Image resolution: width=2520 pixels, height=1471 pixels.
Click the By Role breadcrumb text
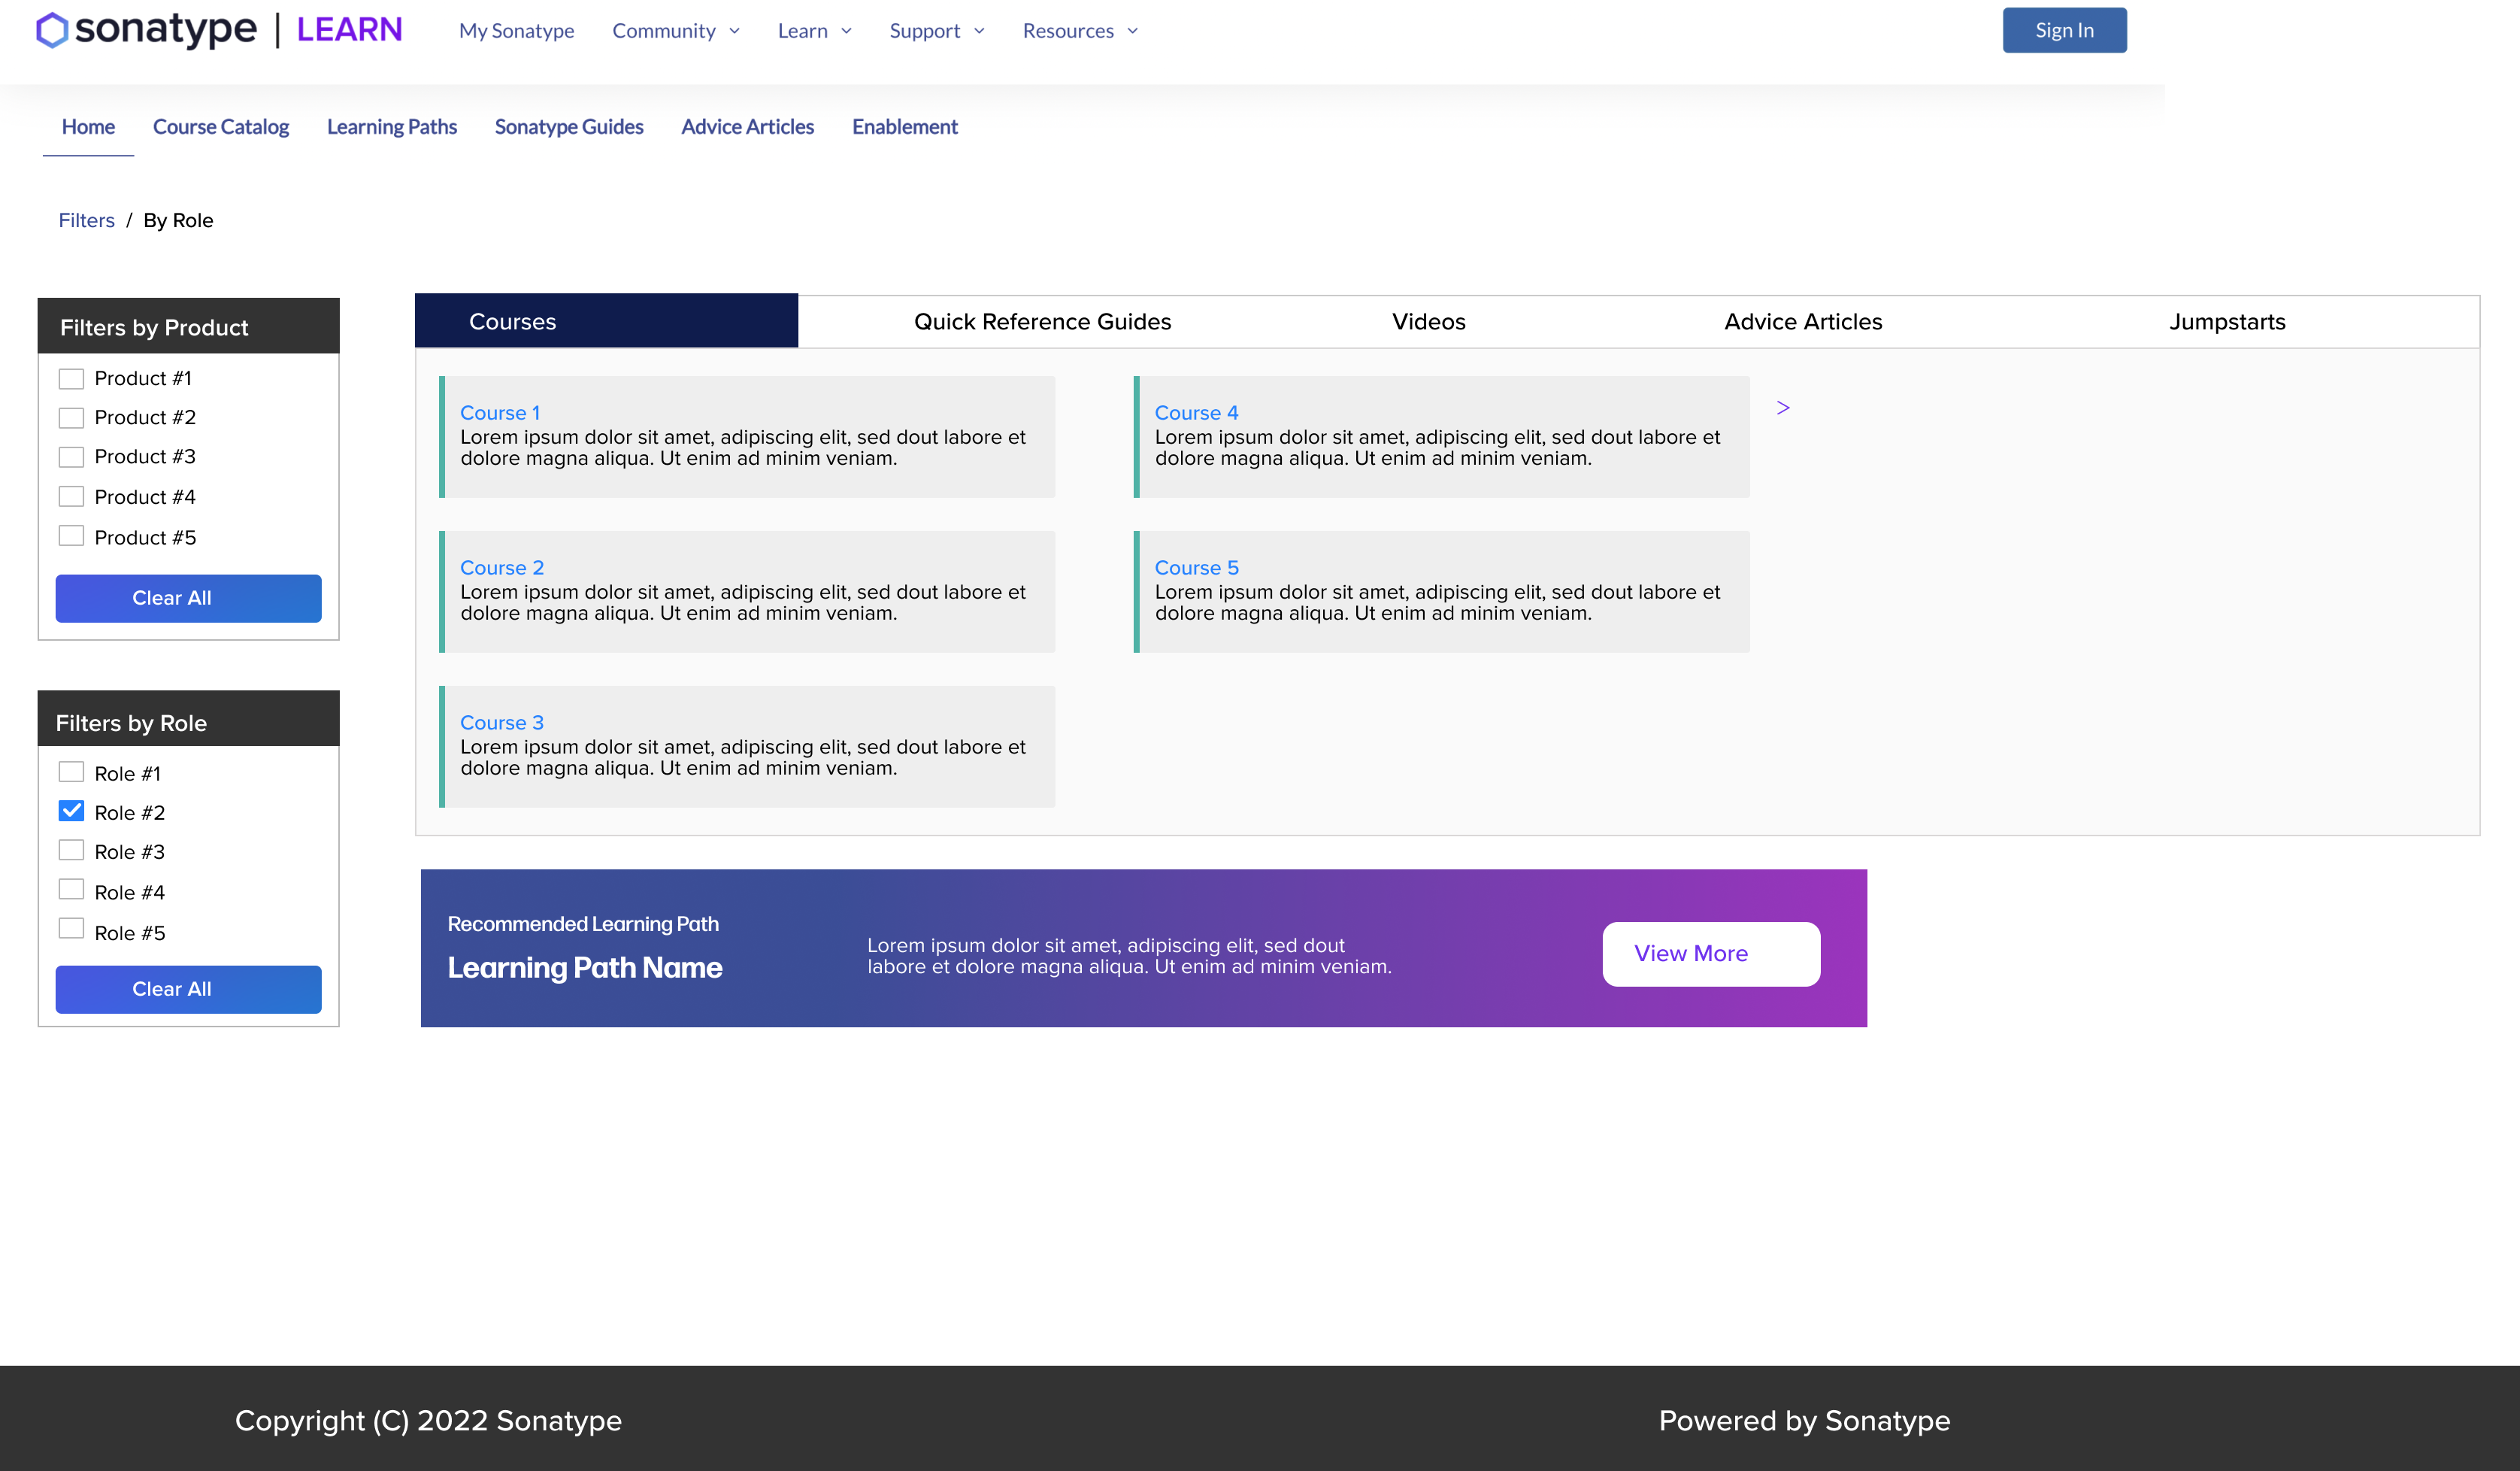[x=178, y=220]
